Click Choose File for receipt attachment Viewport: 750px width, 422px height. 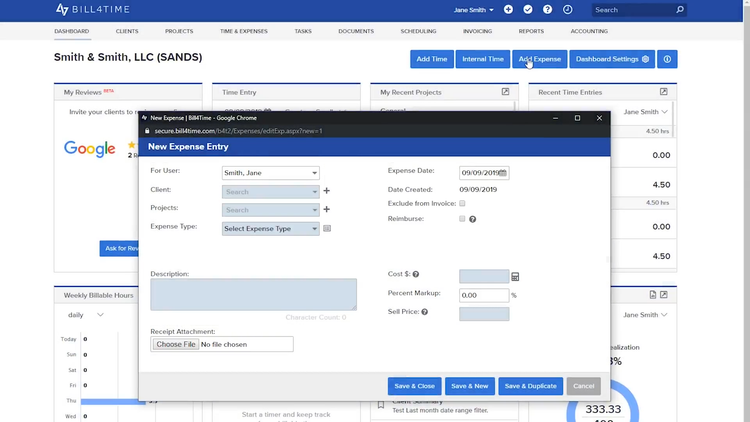(176, 344)
